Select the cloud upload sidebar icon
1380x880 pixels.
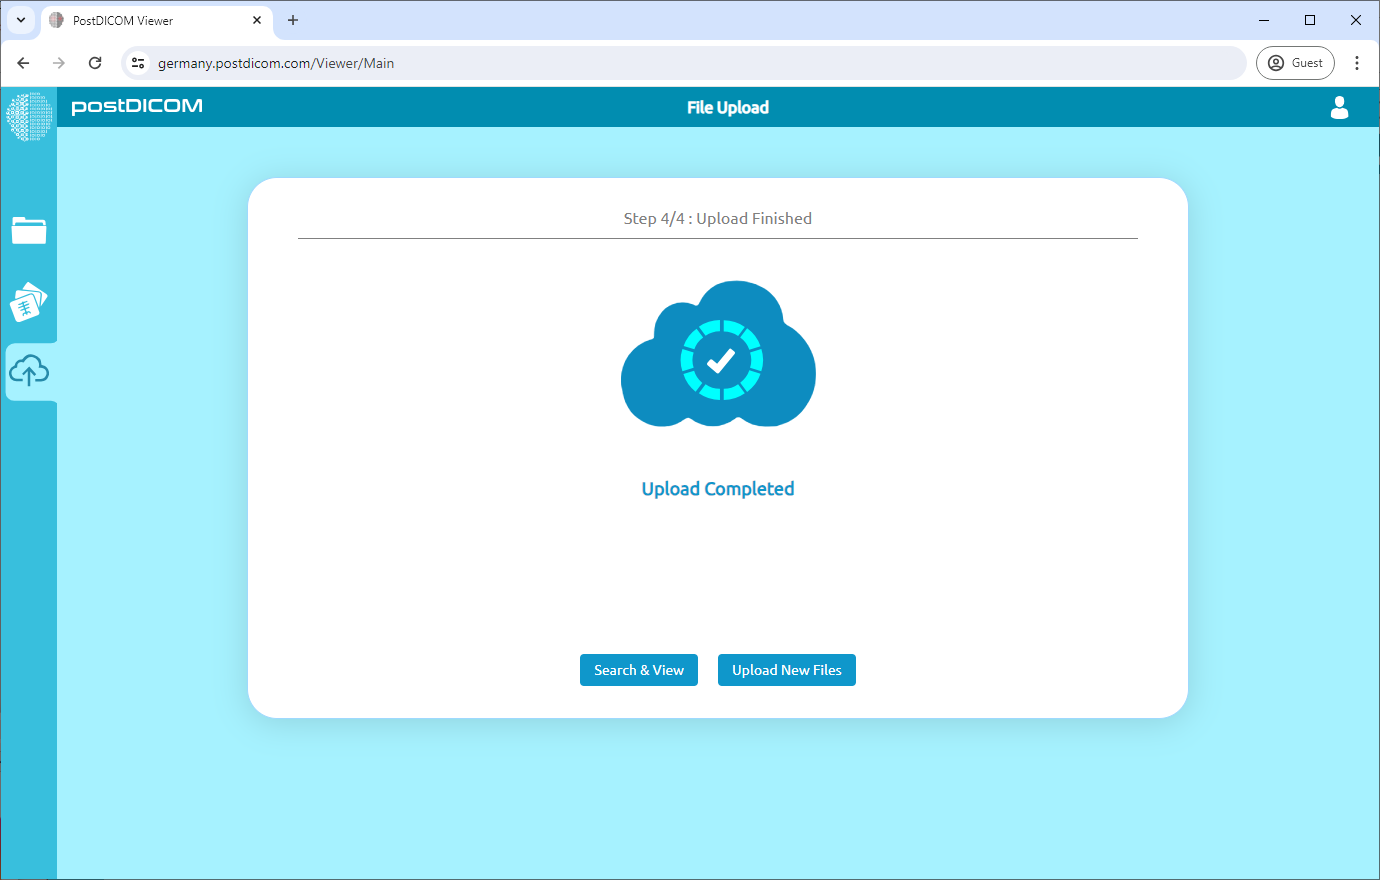tap(29, 372)
